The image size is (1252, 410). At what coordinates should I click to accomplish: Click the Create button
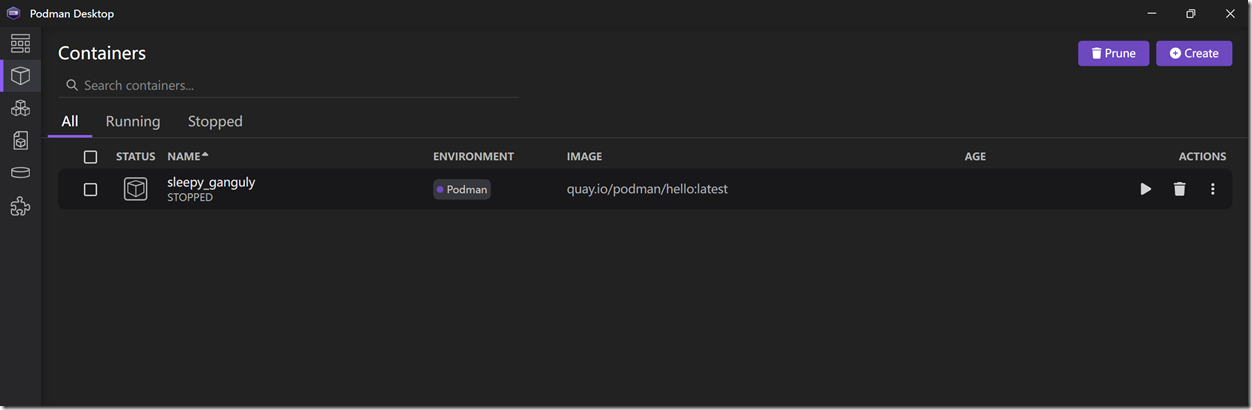(1194, 53)
